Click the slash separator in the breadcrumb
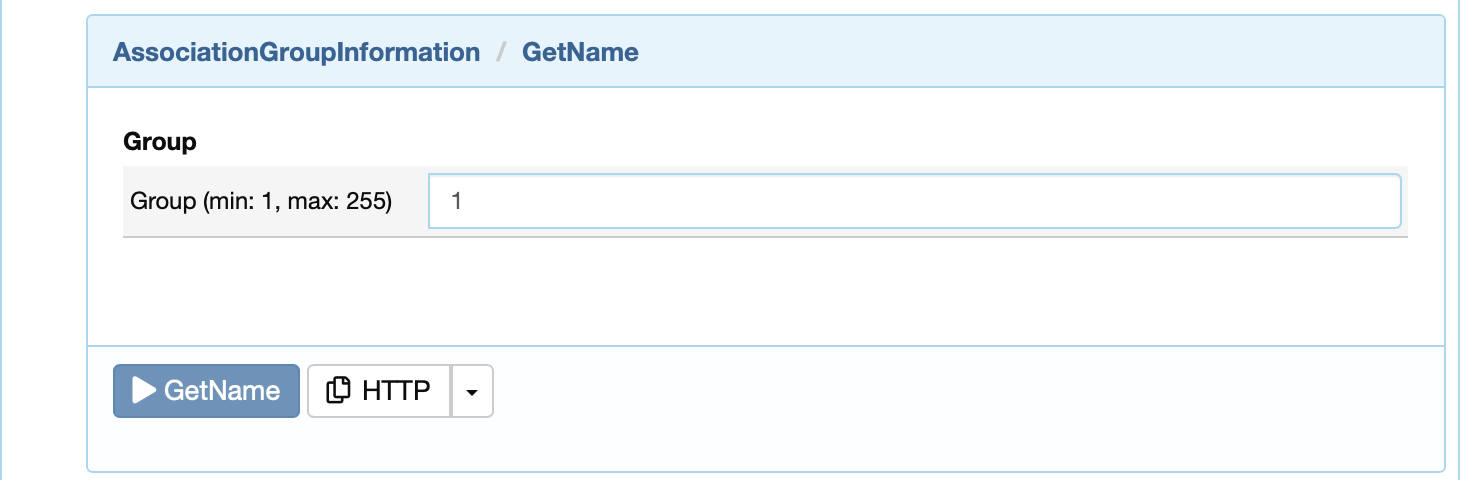 (501, 52)
